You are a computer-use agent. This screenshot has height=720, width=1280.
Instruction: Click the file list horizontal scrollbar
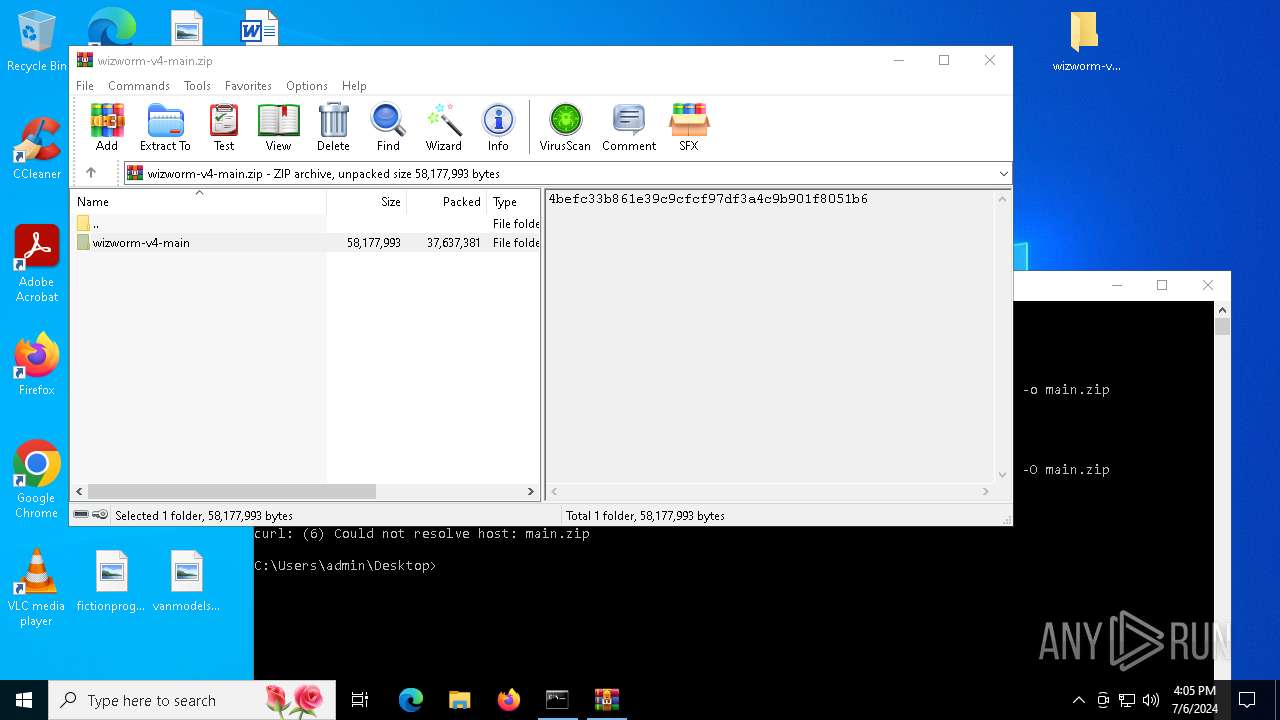click(232, 491)
